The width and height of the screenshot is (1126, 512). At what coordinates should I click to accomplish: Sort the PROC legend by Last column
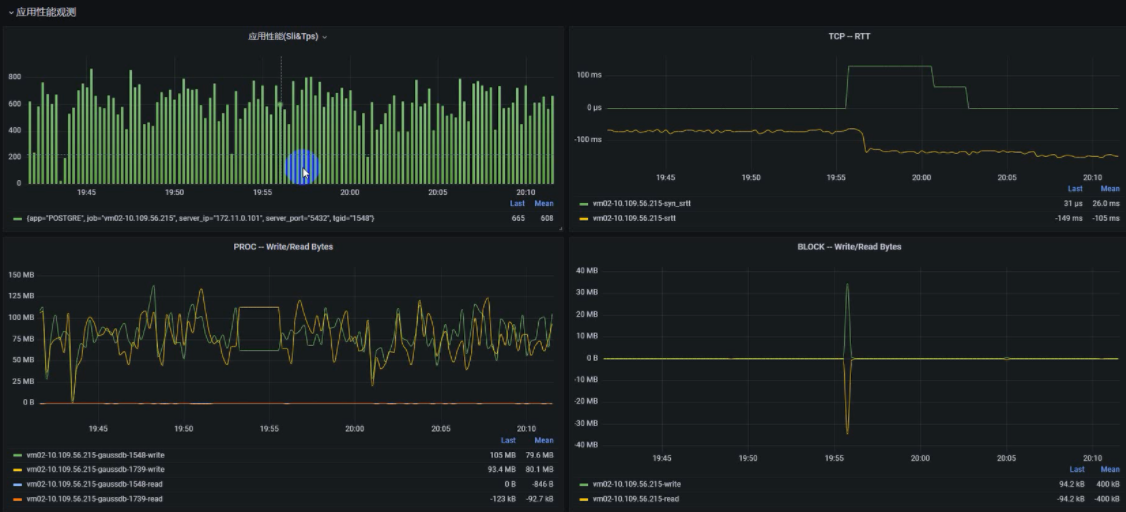pyautogui.click(x=508, y=440)
